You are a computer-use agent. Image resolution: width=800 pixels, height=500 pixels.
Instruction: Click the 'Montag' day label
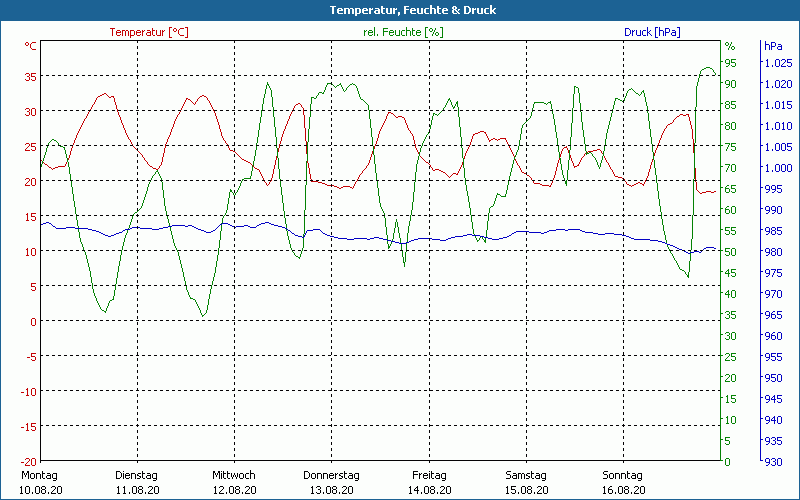click(x=39, y=475)
